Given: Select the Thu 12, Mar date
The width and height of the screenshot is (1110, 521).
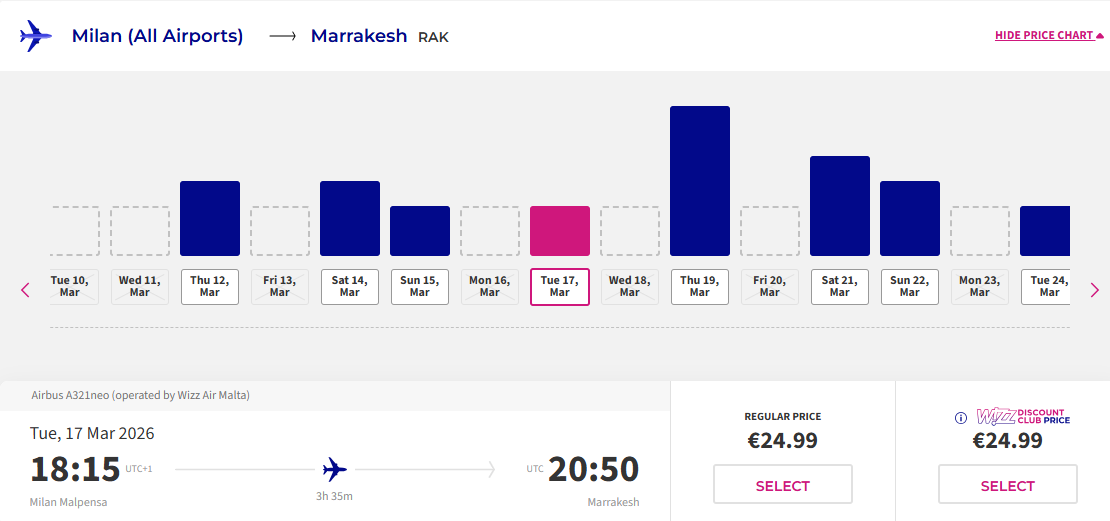Looking at the screenshot, I should point(210,287).
